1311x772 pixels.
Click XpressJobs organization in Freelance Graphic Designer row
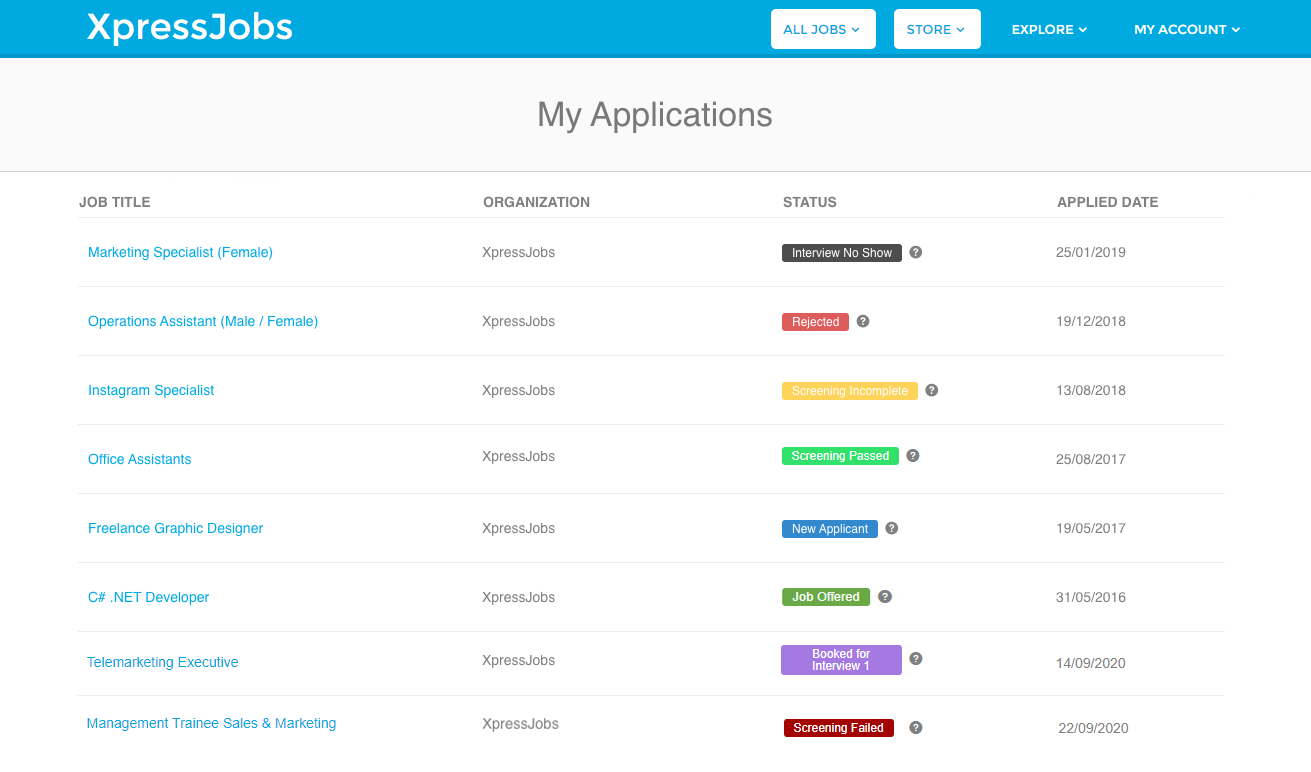518,528
